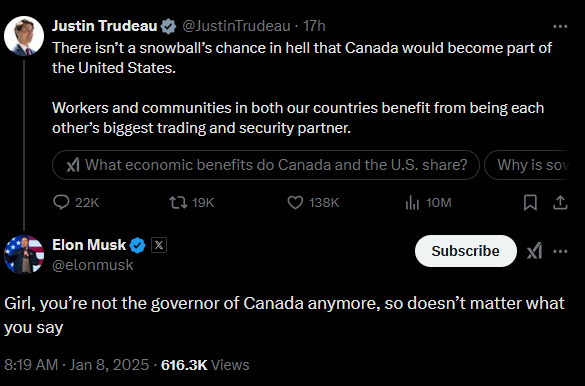Open more options menu on Musk's post
The image size is (585, 386).
(x=560, y=251)
